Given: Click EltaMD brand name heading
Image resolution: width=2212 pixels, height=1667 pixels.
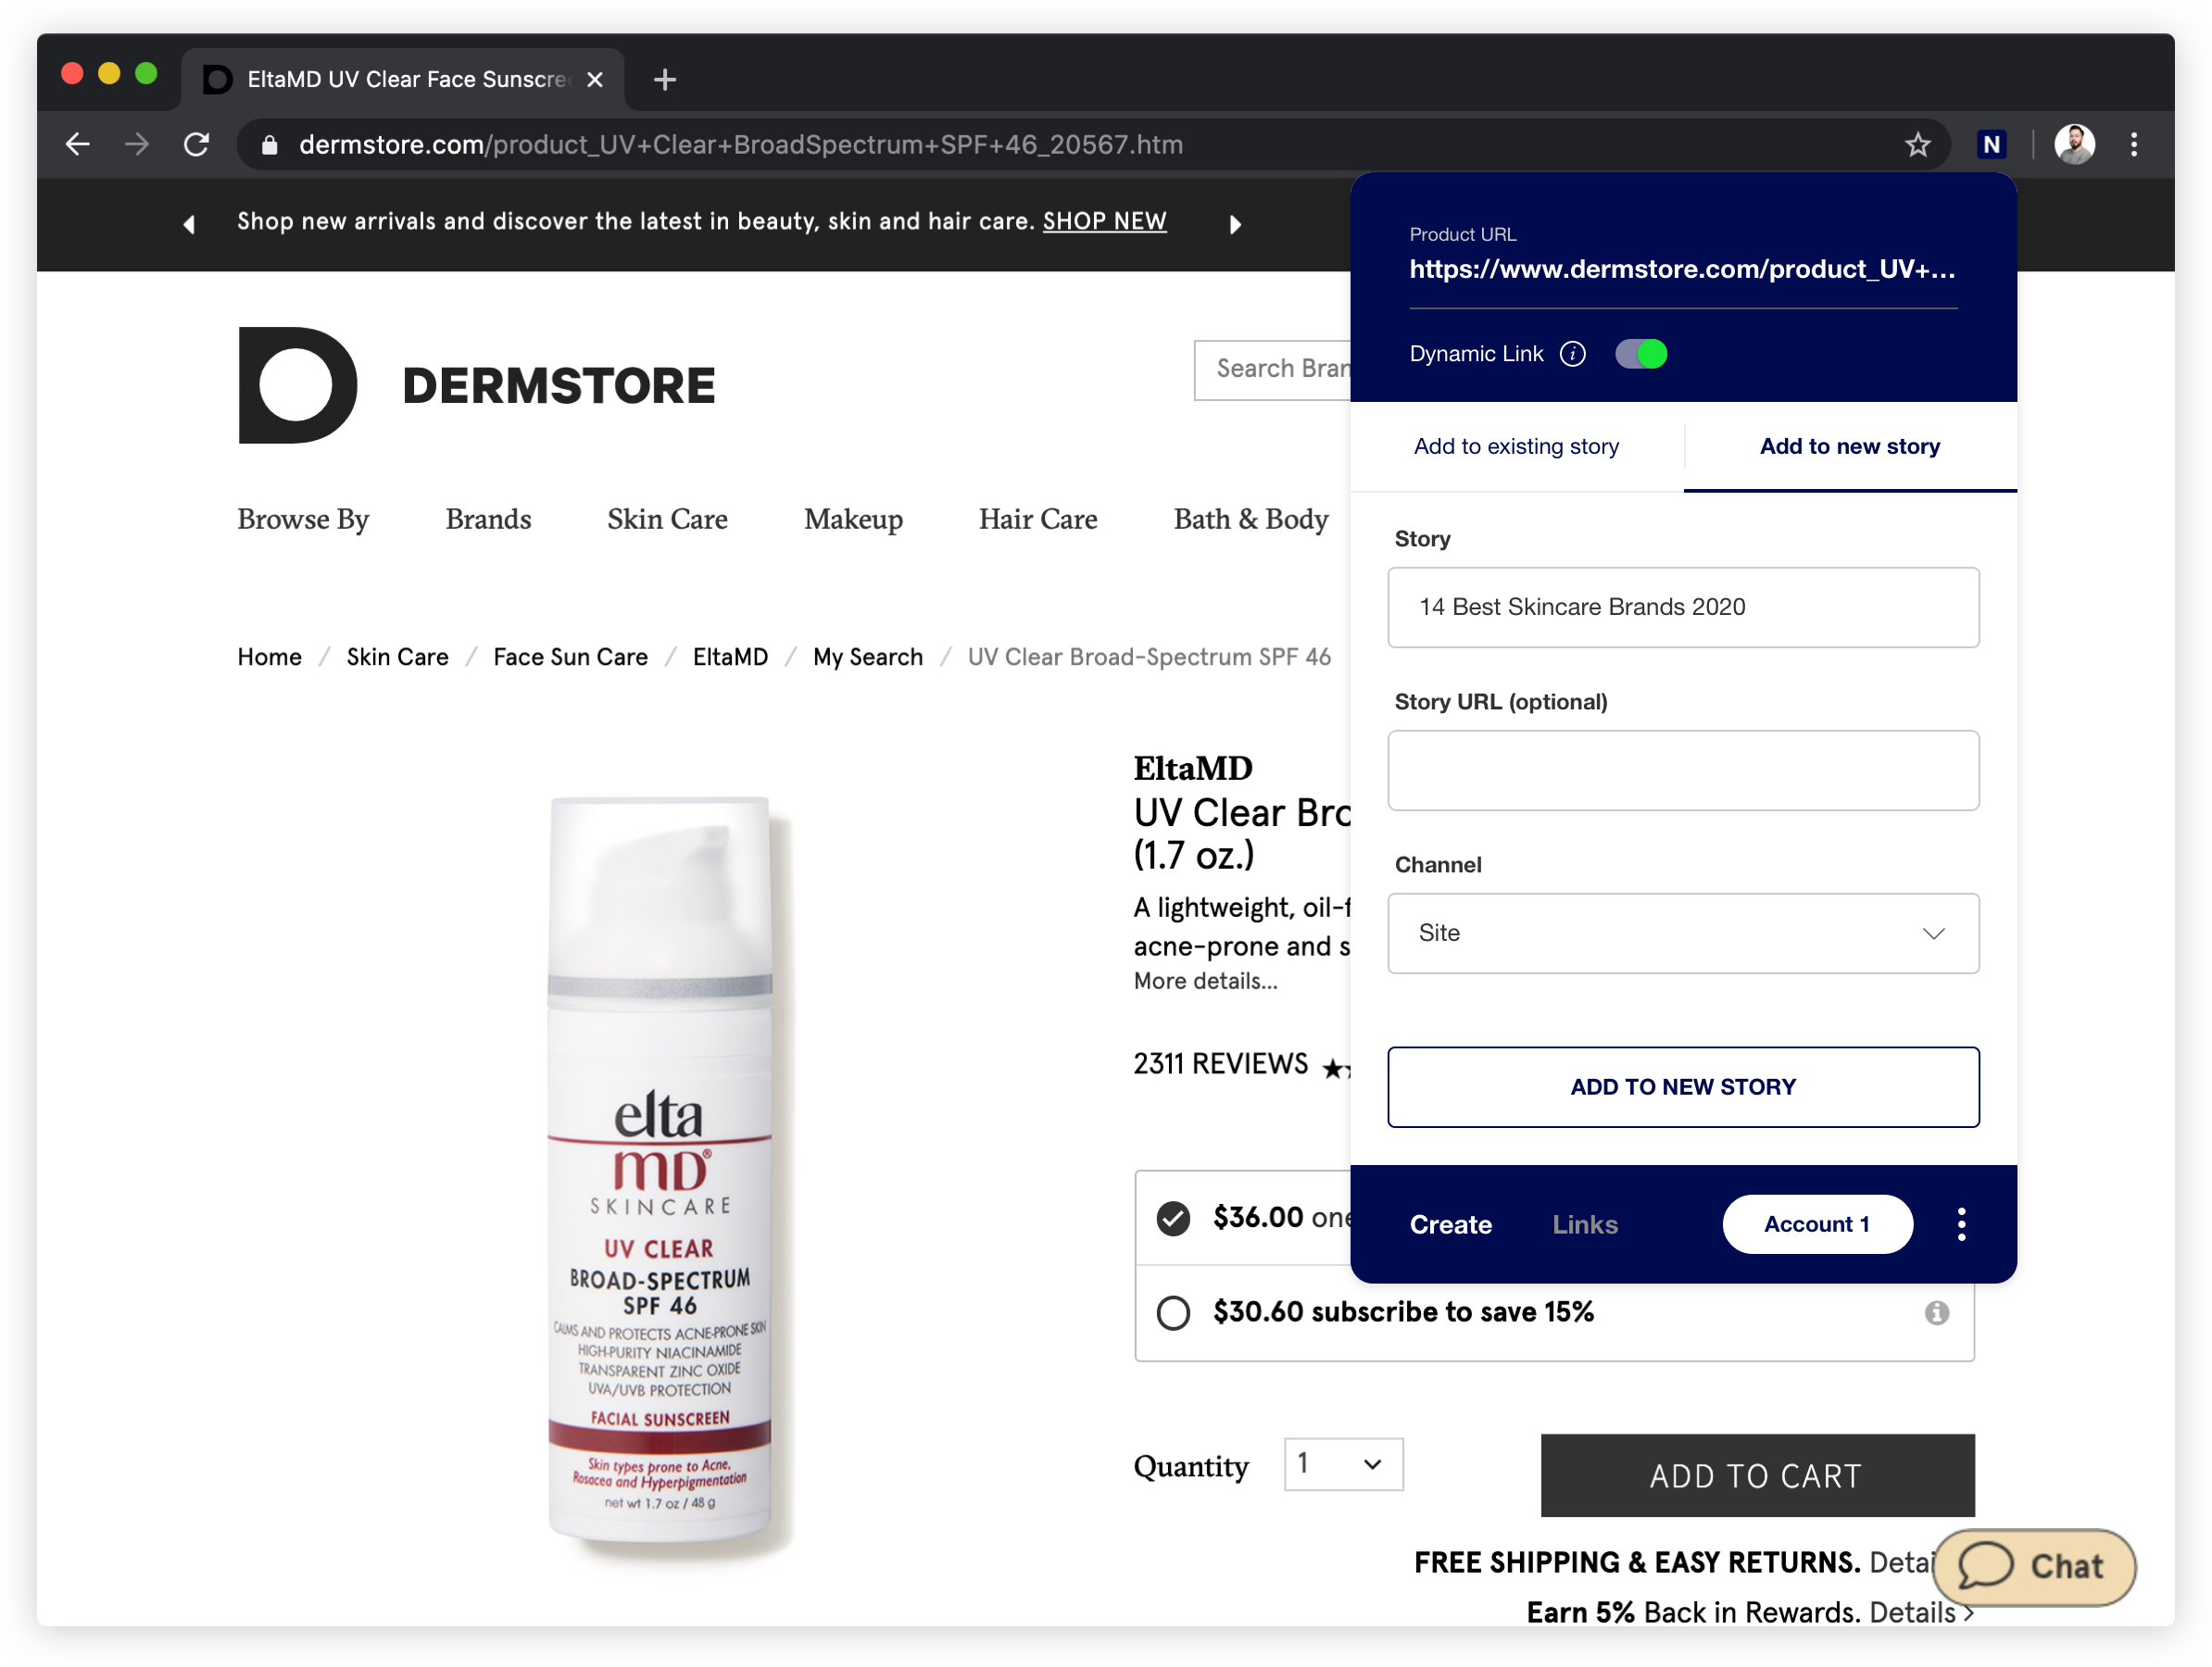Looking at the screenshot, I should click(1192, 768).
